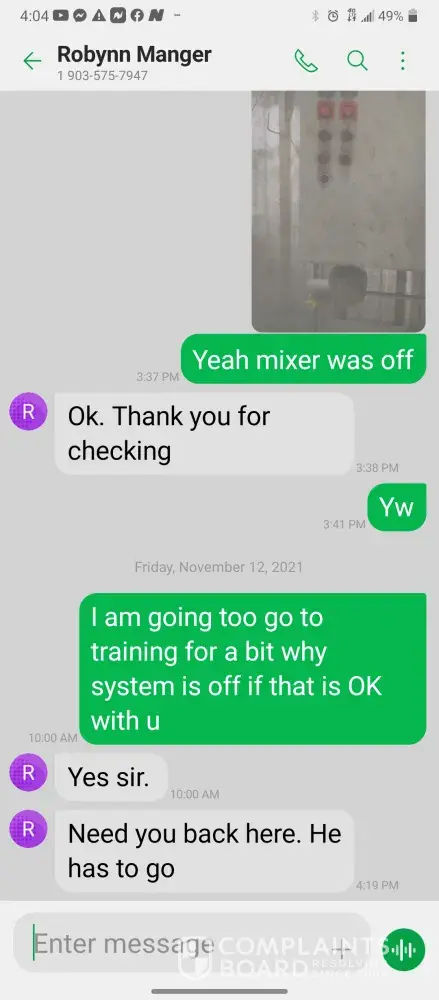Tap the R avatar beside 'Ok. Thank you'

click(x=28, y=411)
